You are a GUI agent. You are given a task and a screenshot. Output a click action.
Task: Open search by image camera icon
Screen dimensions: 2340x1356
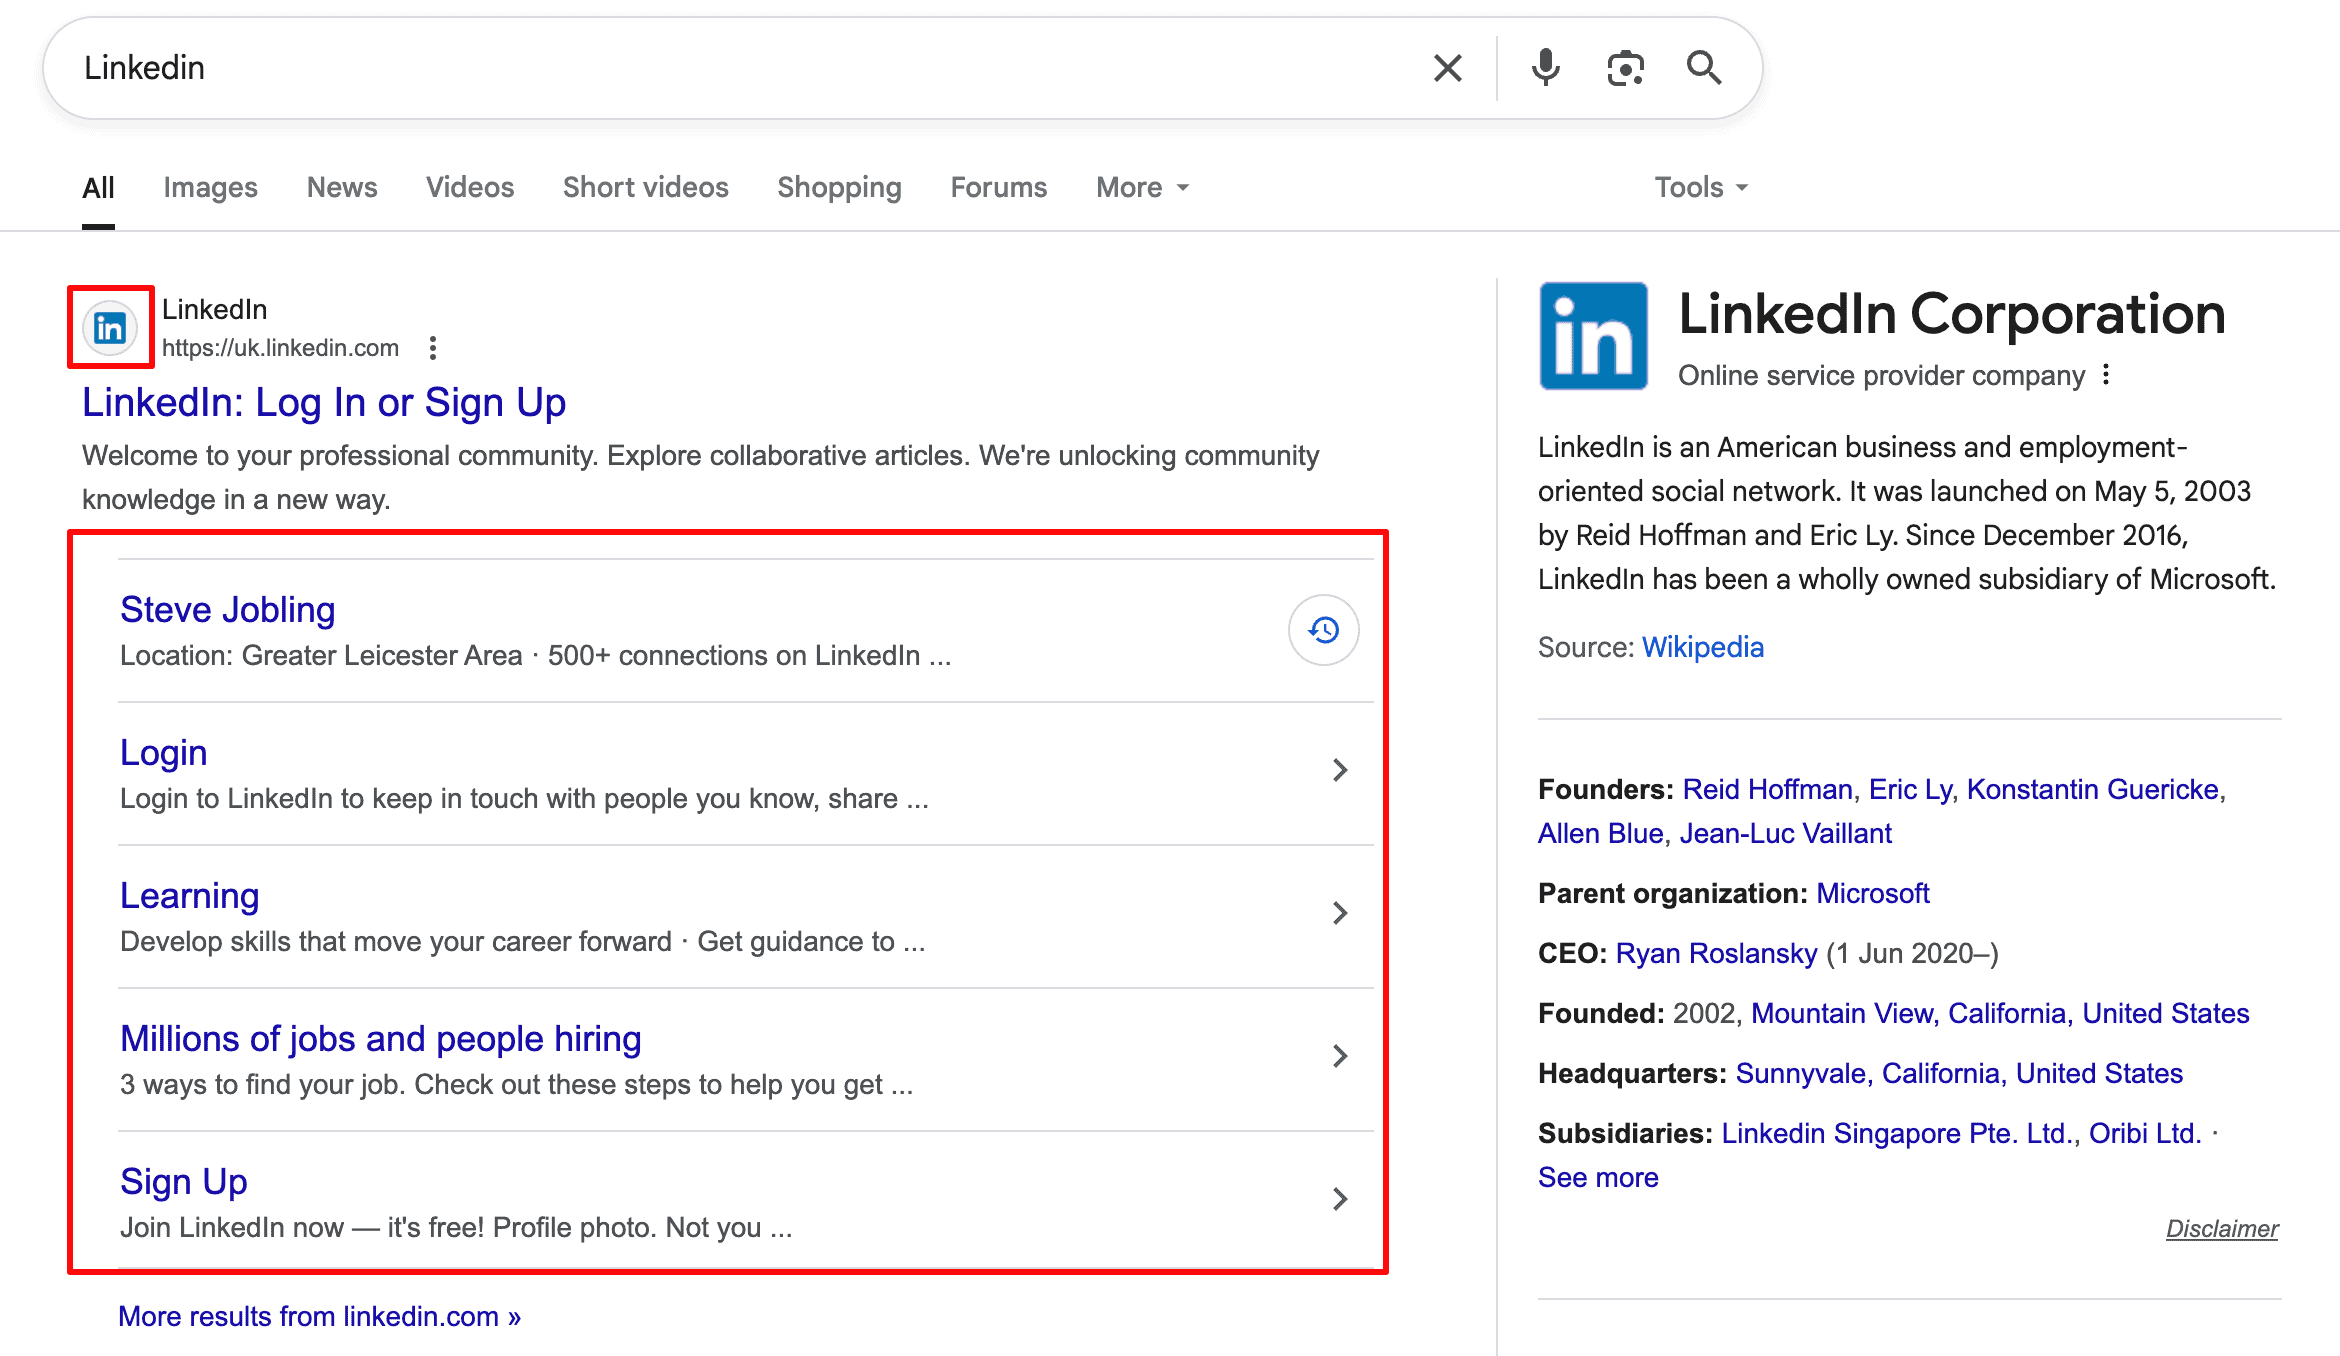1625,68
